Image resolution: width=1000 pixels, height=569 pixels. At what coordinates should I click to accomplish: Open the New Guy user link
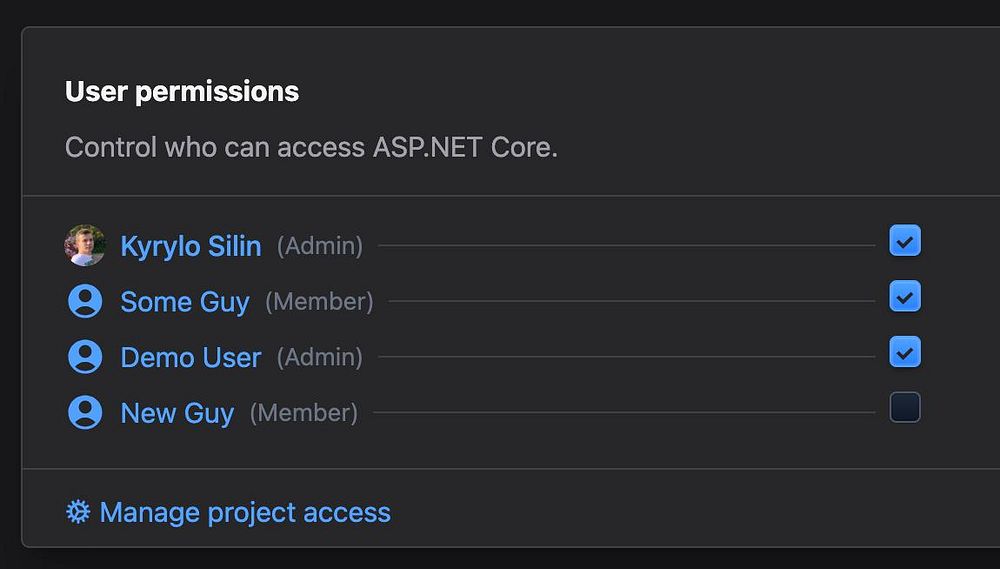pos(177,414)
